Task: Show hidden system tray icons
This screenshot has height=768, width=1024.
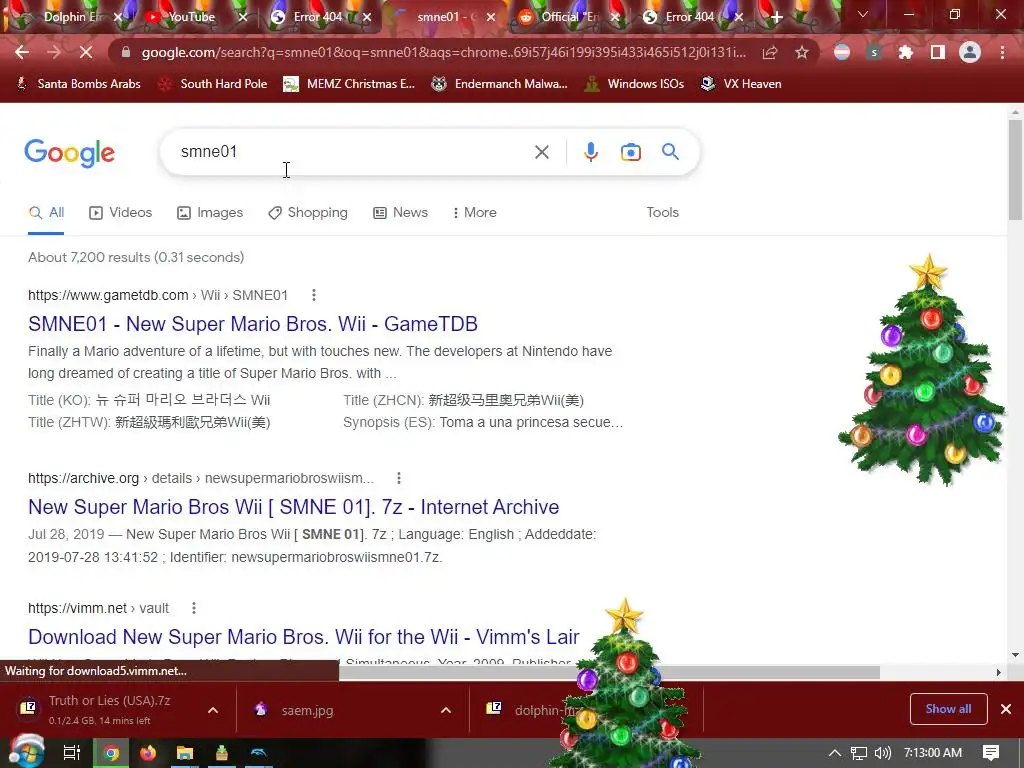Action: pyautogui.click(x=835, y=753)
